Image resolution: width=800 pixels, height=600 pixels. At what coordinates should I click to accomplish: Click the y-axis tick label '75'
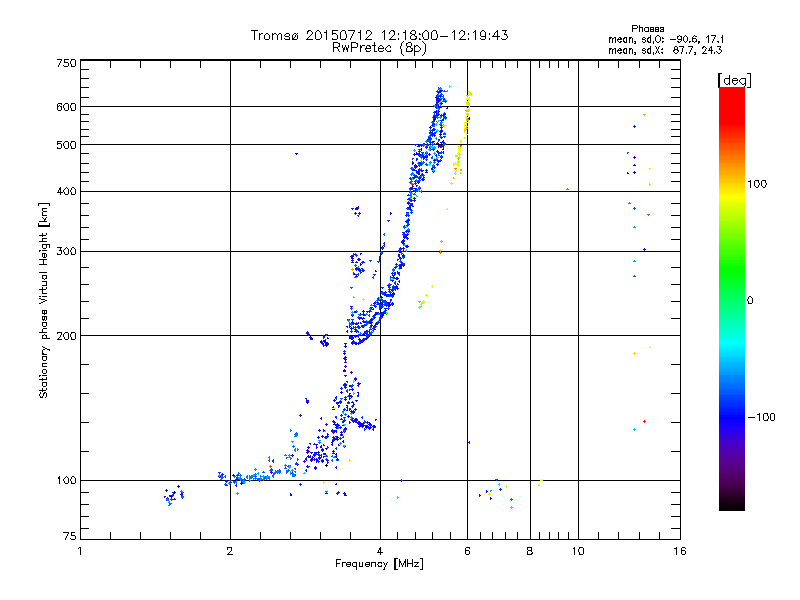click(x=70, y=536)
